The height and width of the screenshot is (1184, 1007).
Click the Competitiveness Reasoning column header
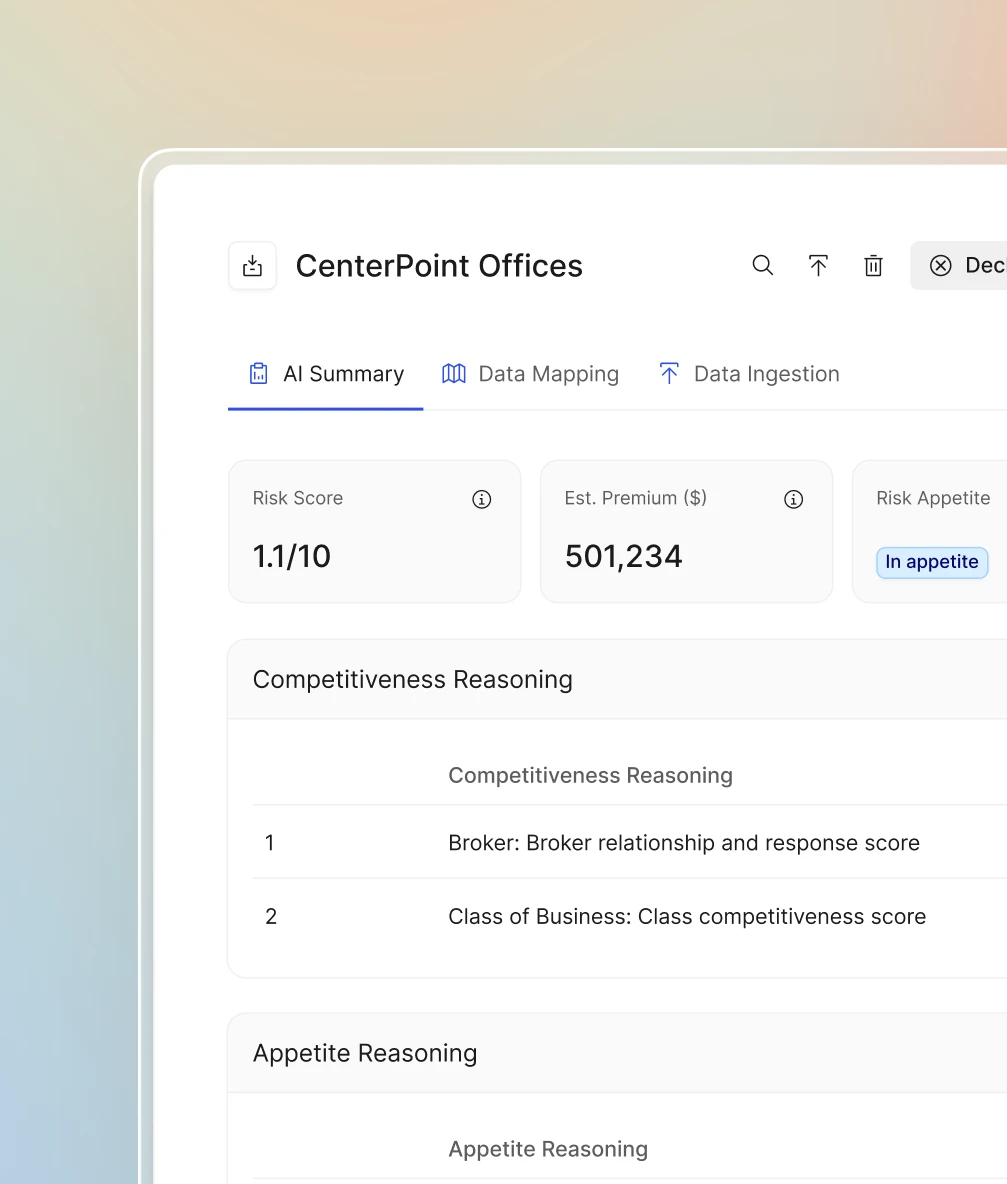coord(590,775)
